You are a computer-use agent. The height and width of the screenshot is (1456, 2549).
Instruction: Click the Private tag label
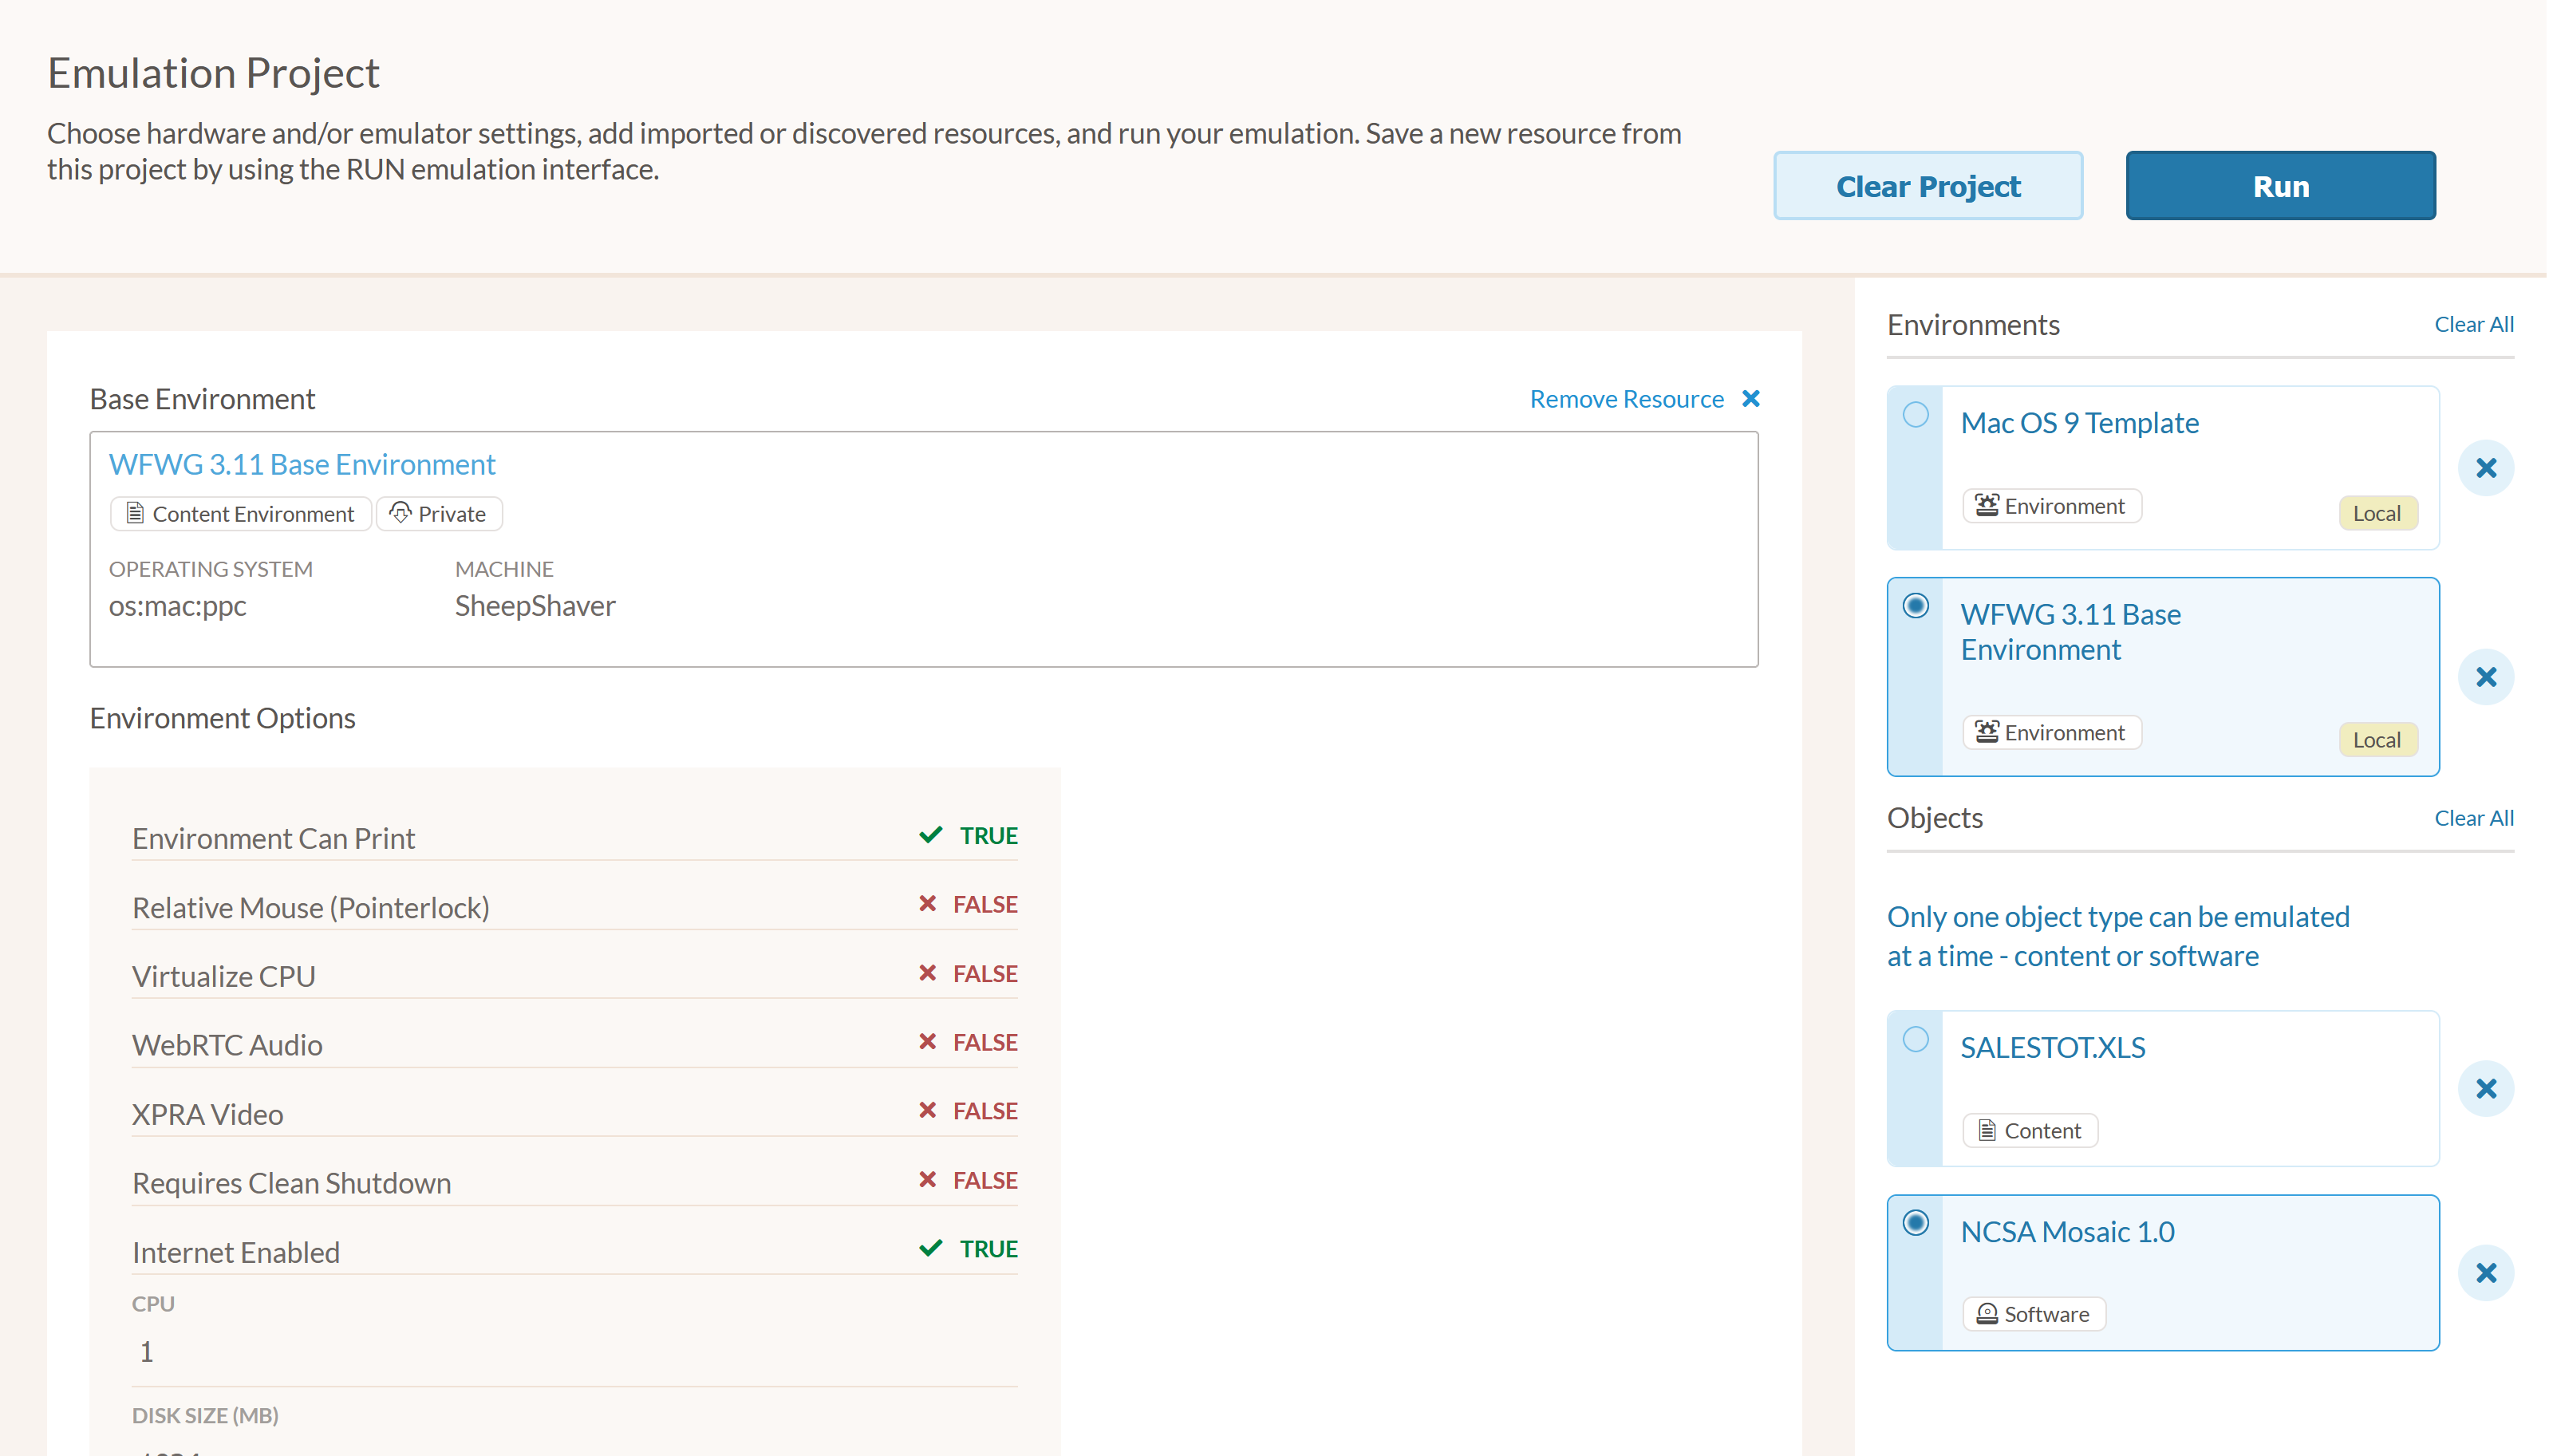point(451,514)
